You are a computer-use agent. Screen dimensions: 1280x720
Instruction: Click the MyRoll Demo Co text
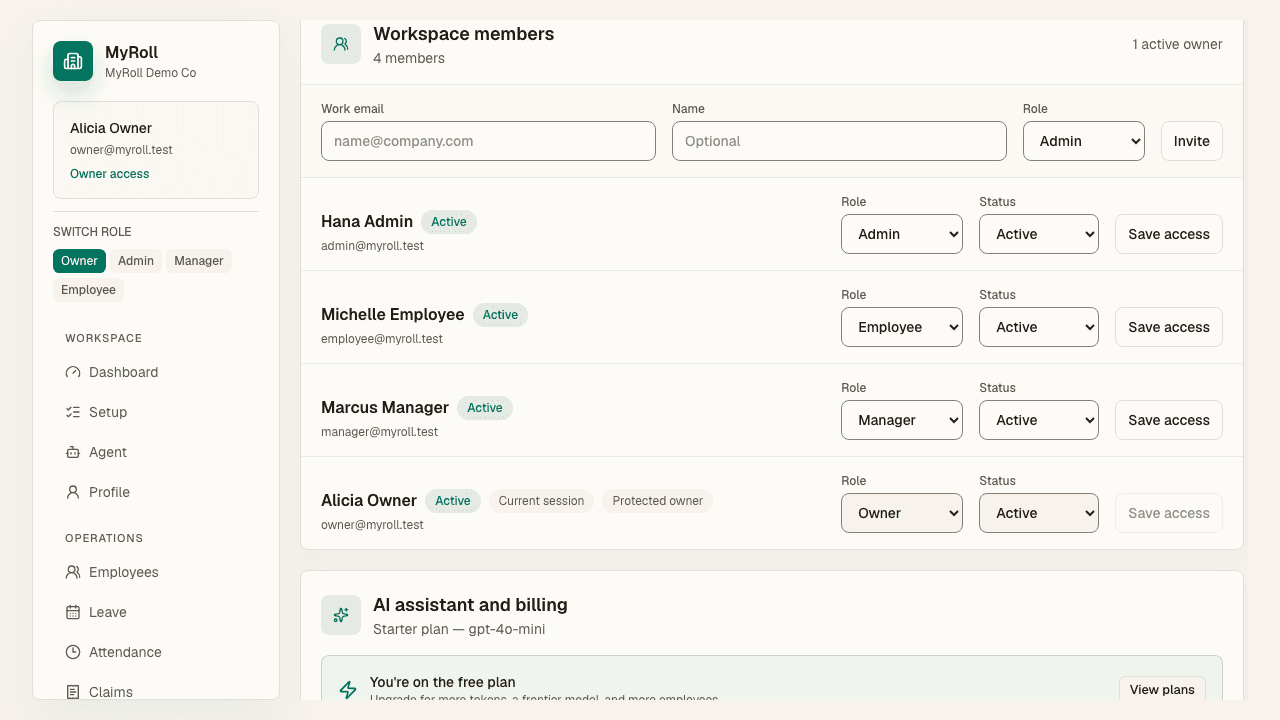[x=151, y=73]
